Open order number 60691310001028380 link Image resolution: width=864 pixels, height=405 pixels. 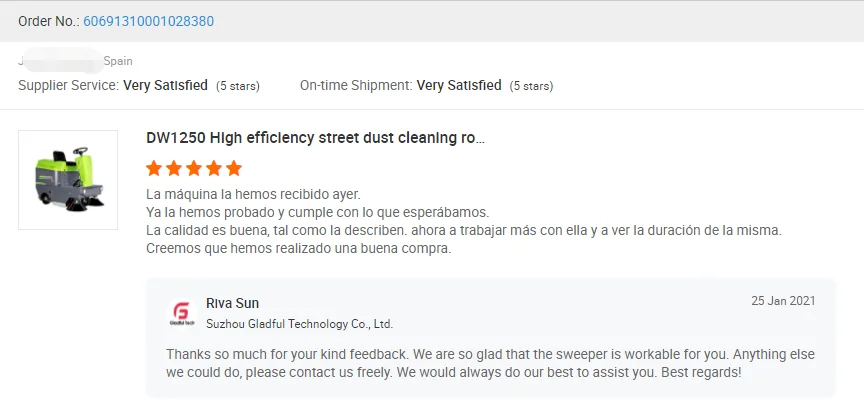pyautogui.click(x=148, y=21)
